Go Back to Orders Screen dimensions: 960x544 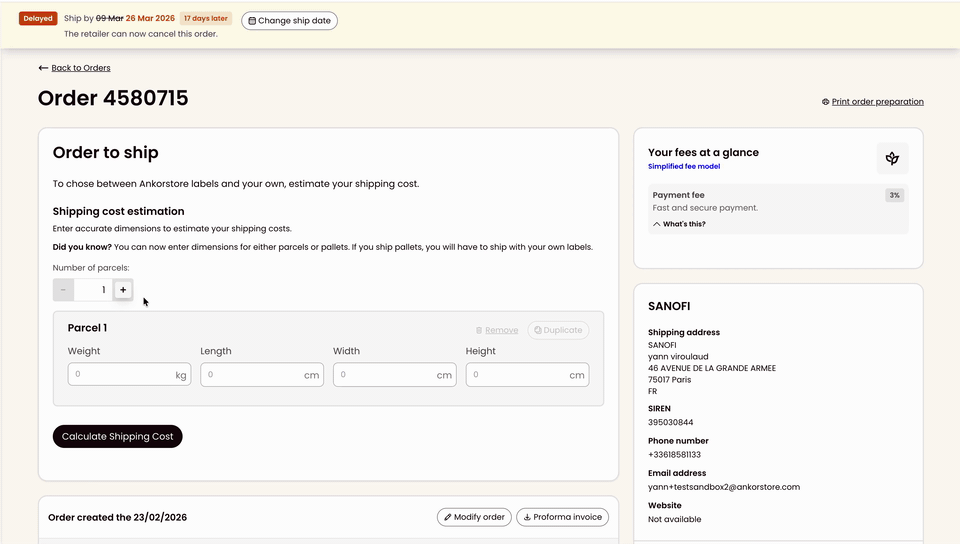81,68
